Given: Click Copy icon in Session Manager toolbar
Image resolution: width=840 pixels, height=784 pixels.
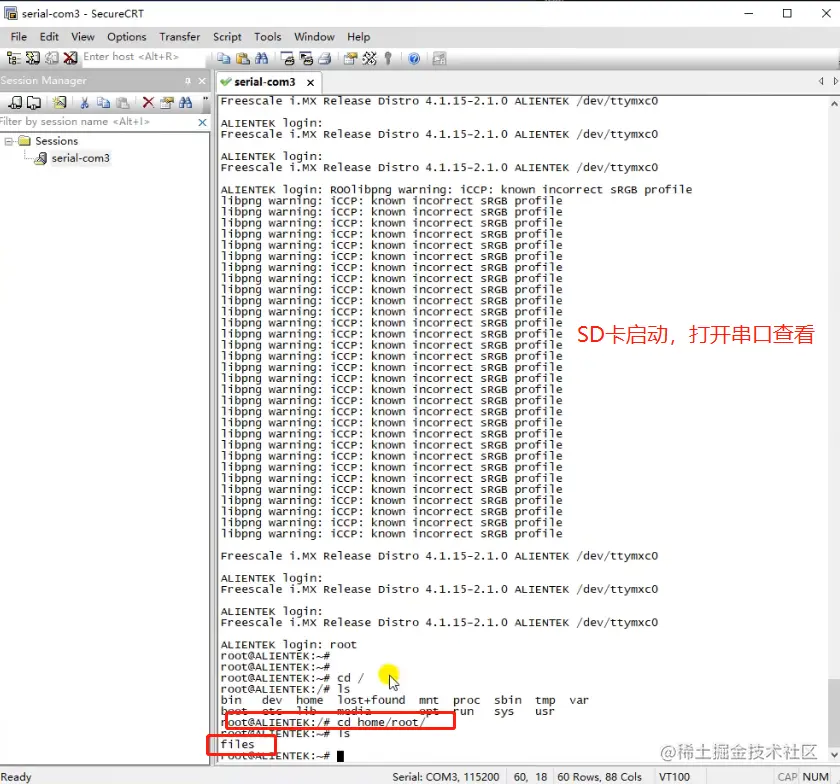Looking at the screenshot, I should [103, 102].
